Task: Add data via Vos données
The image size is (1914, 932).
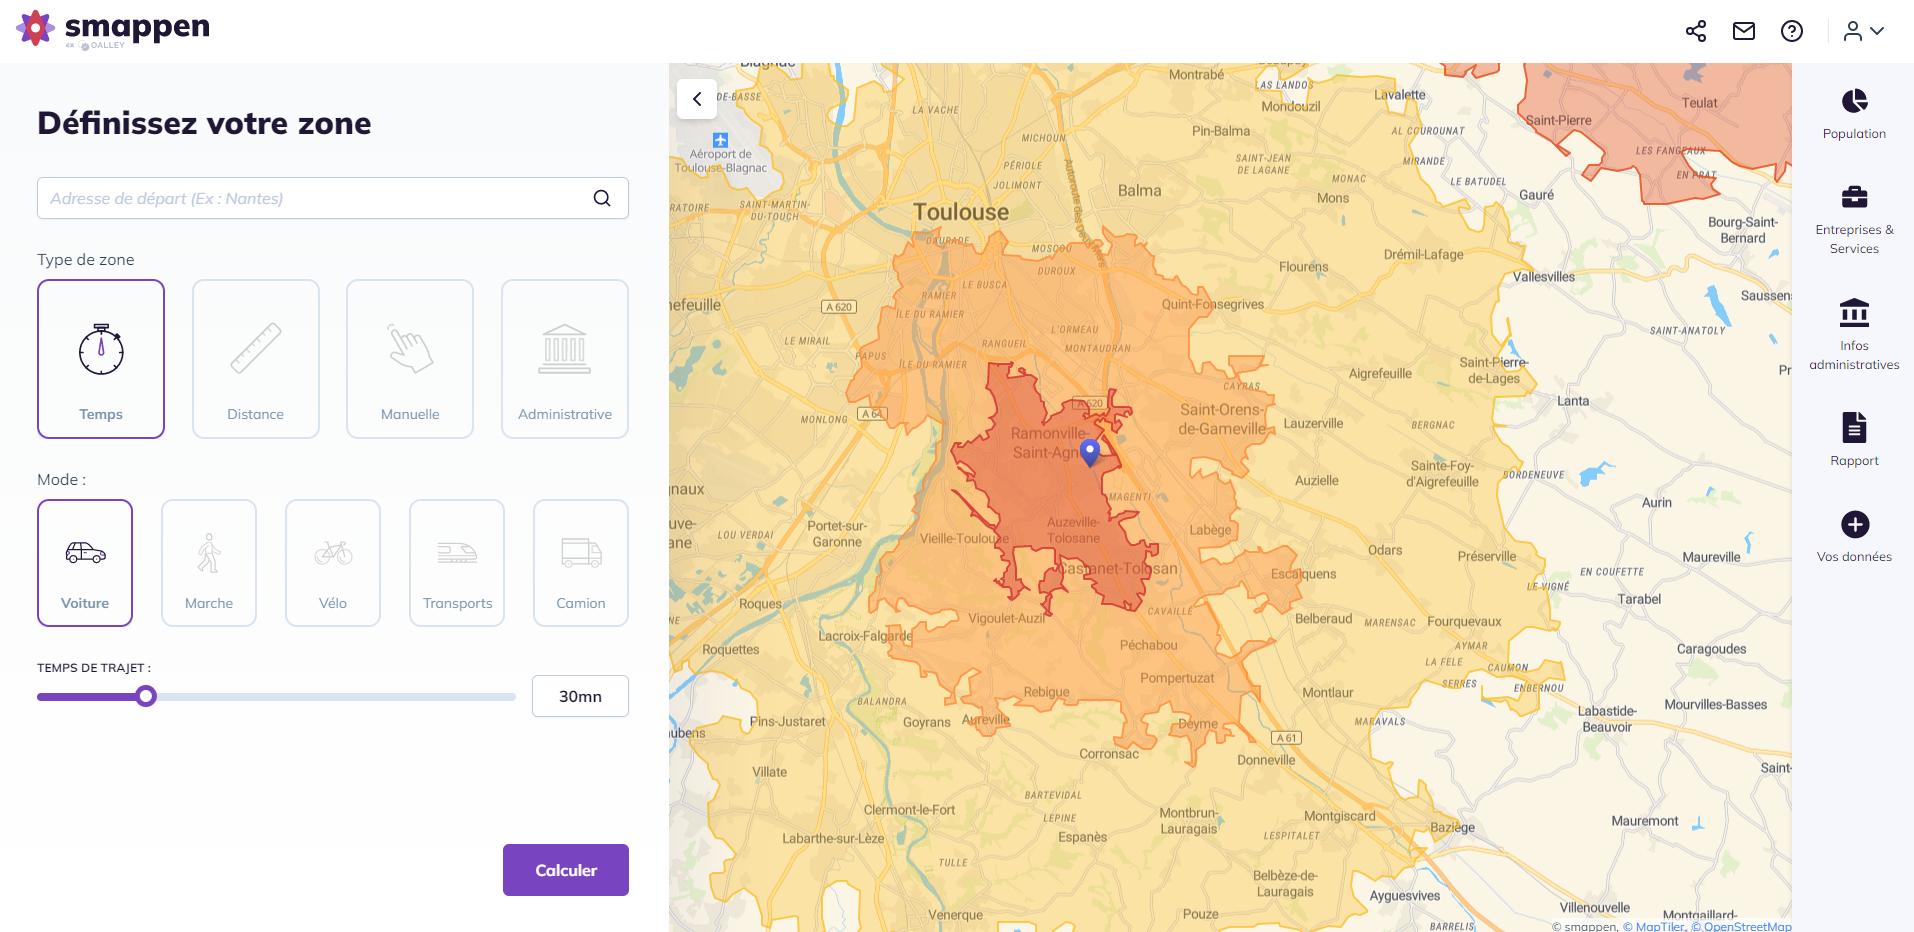Action: (x=1854, y=537)
